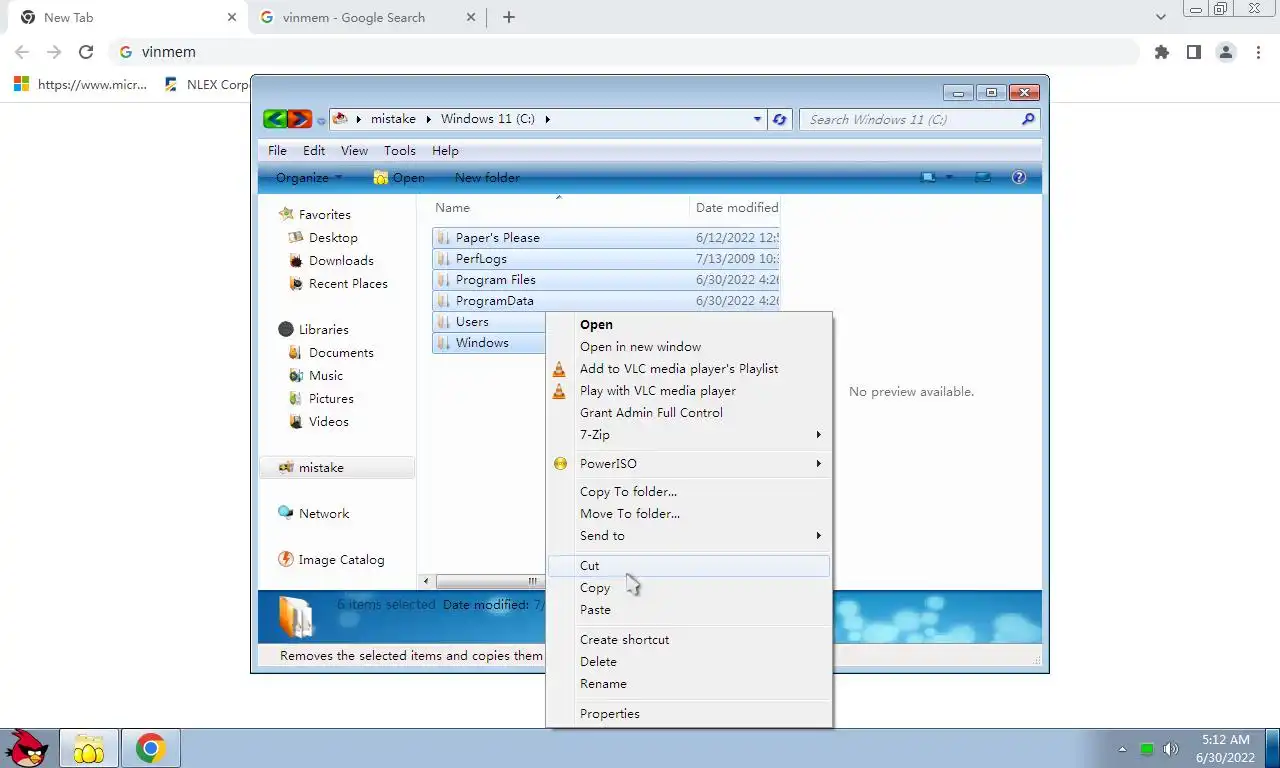The width and height of the screenshot is (1280, 768).
Task: Choose Open in new window
Action: [x=689, y=346]
